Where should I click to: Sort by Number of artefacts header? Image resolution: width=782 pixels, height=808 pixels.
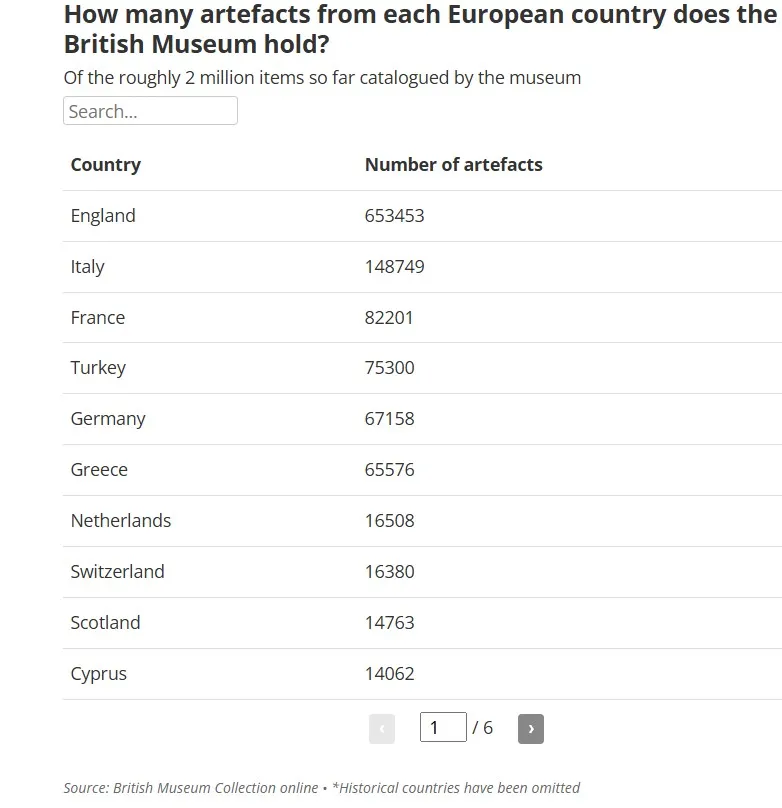tap(453, 164)
